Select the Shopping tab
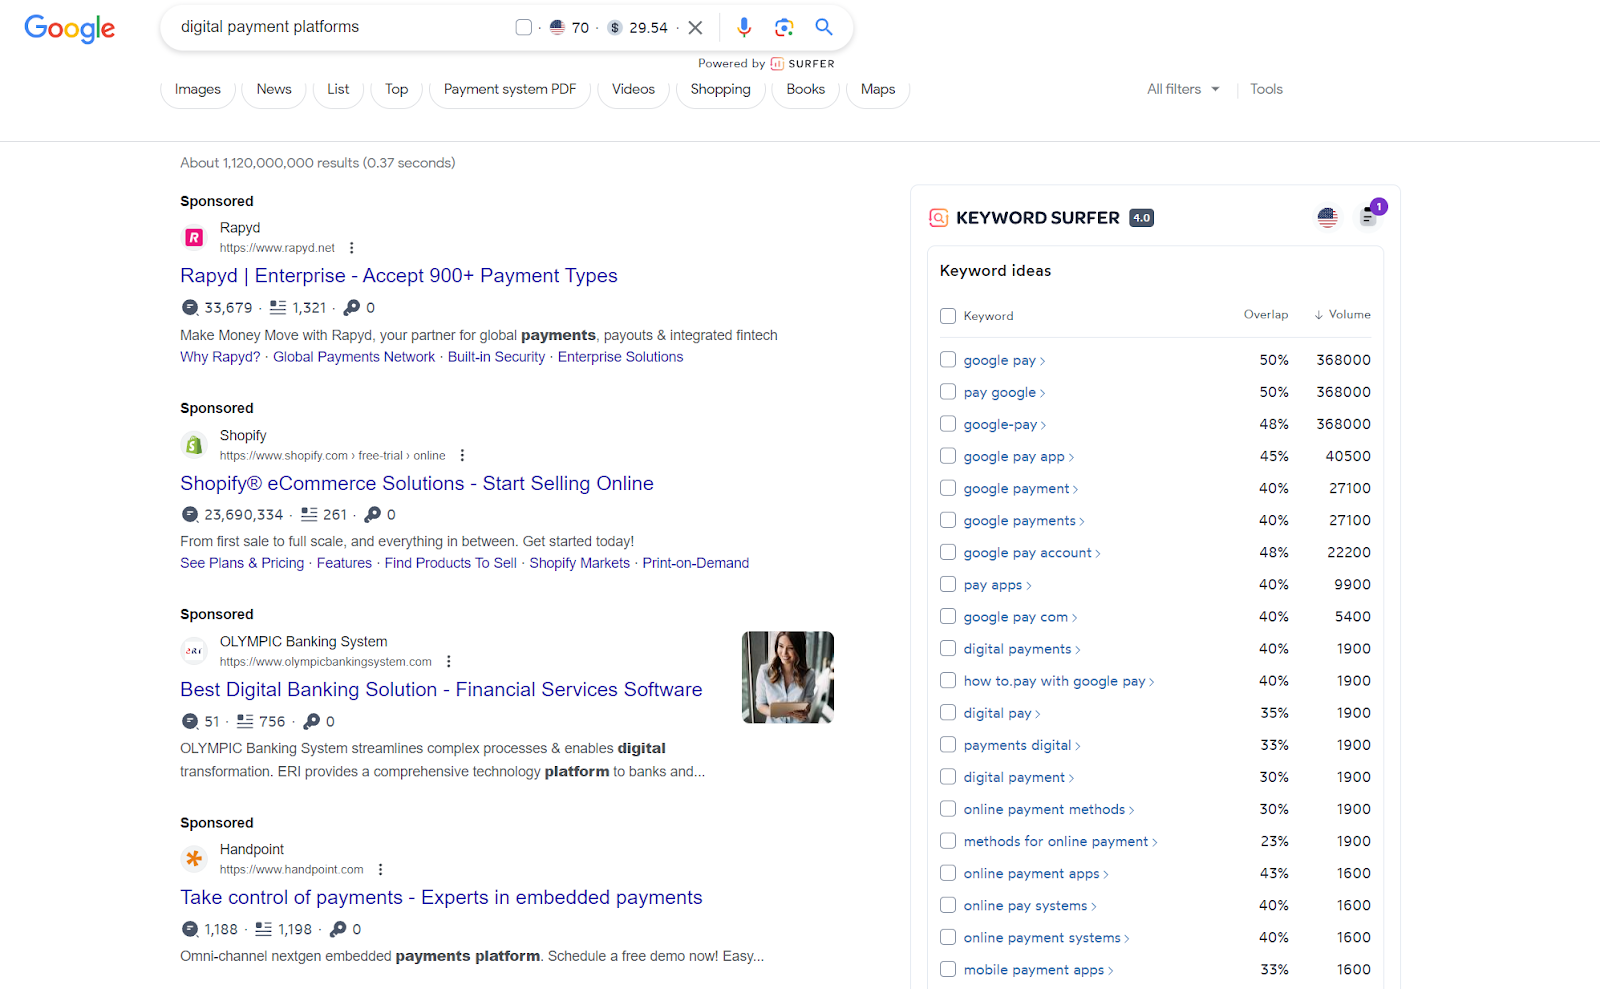Image resolution: width=1600 pixels, height=989 pixels. [x=720, y=89]
